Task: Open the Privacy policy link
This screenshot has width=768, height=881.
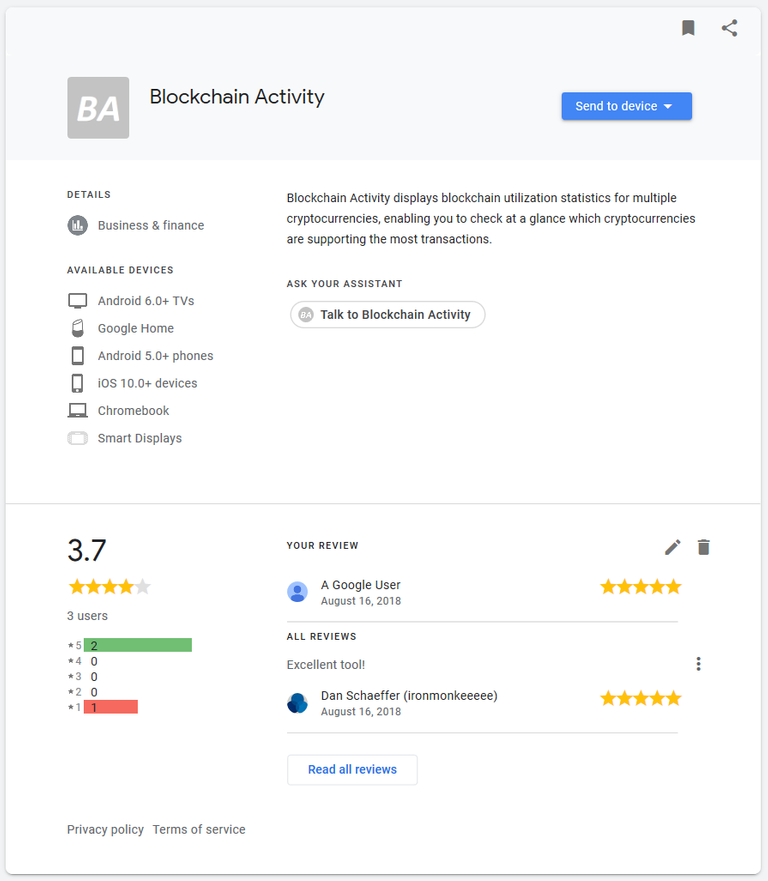Action: 105,829
